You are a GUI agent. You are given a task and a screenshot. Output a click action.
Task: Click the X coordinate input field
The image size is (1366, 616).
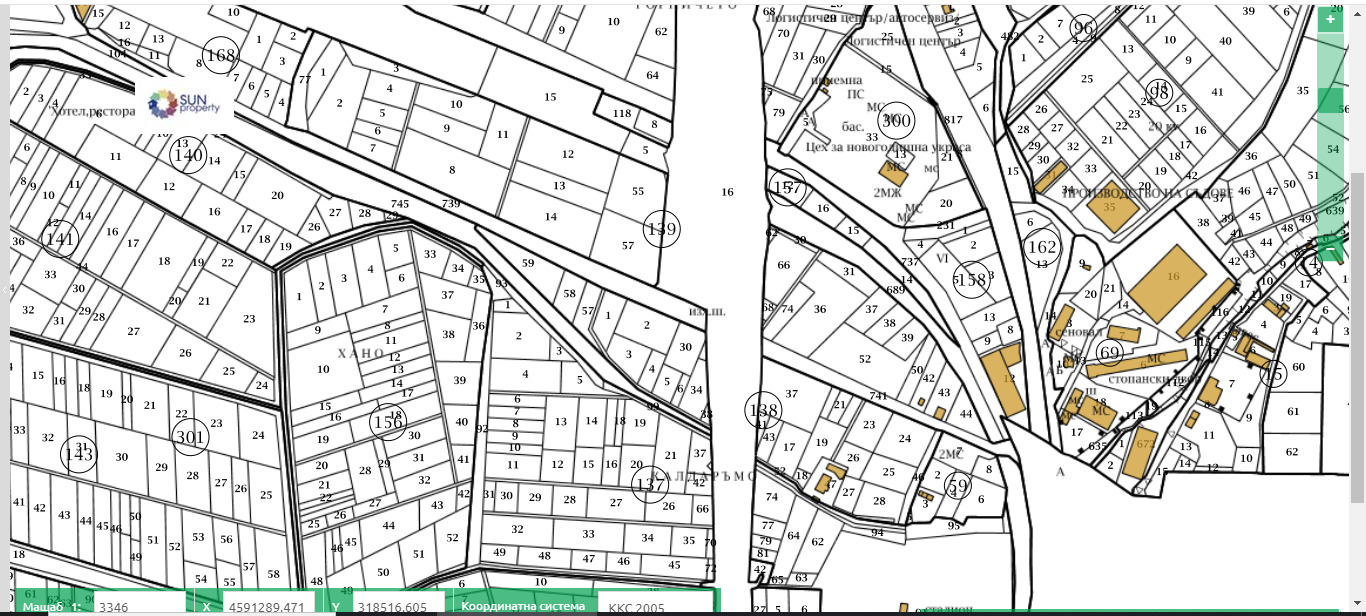click(x=266, y=606)
